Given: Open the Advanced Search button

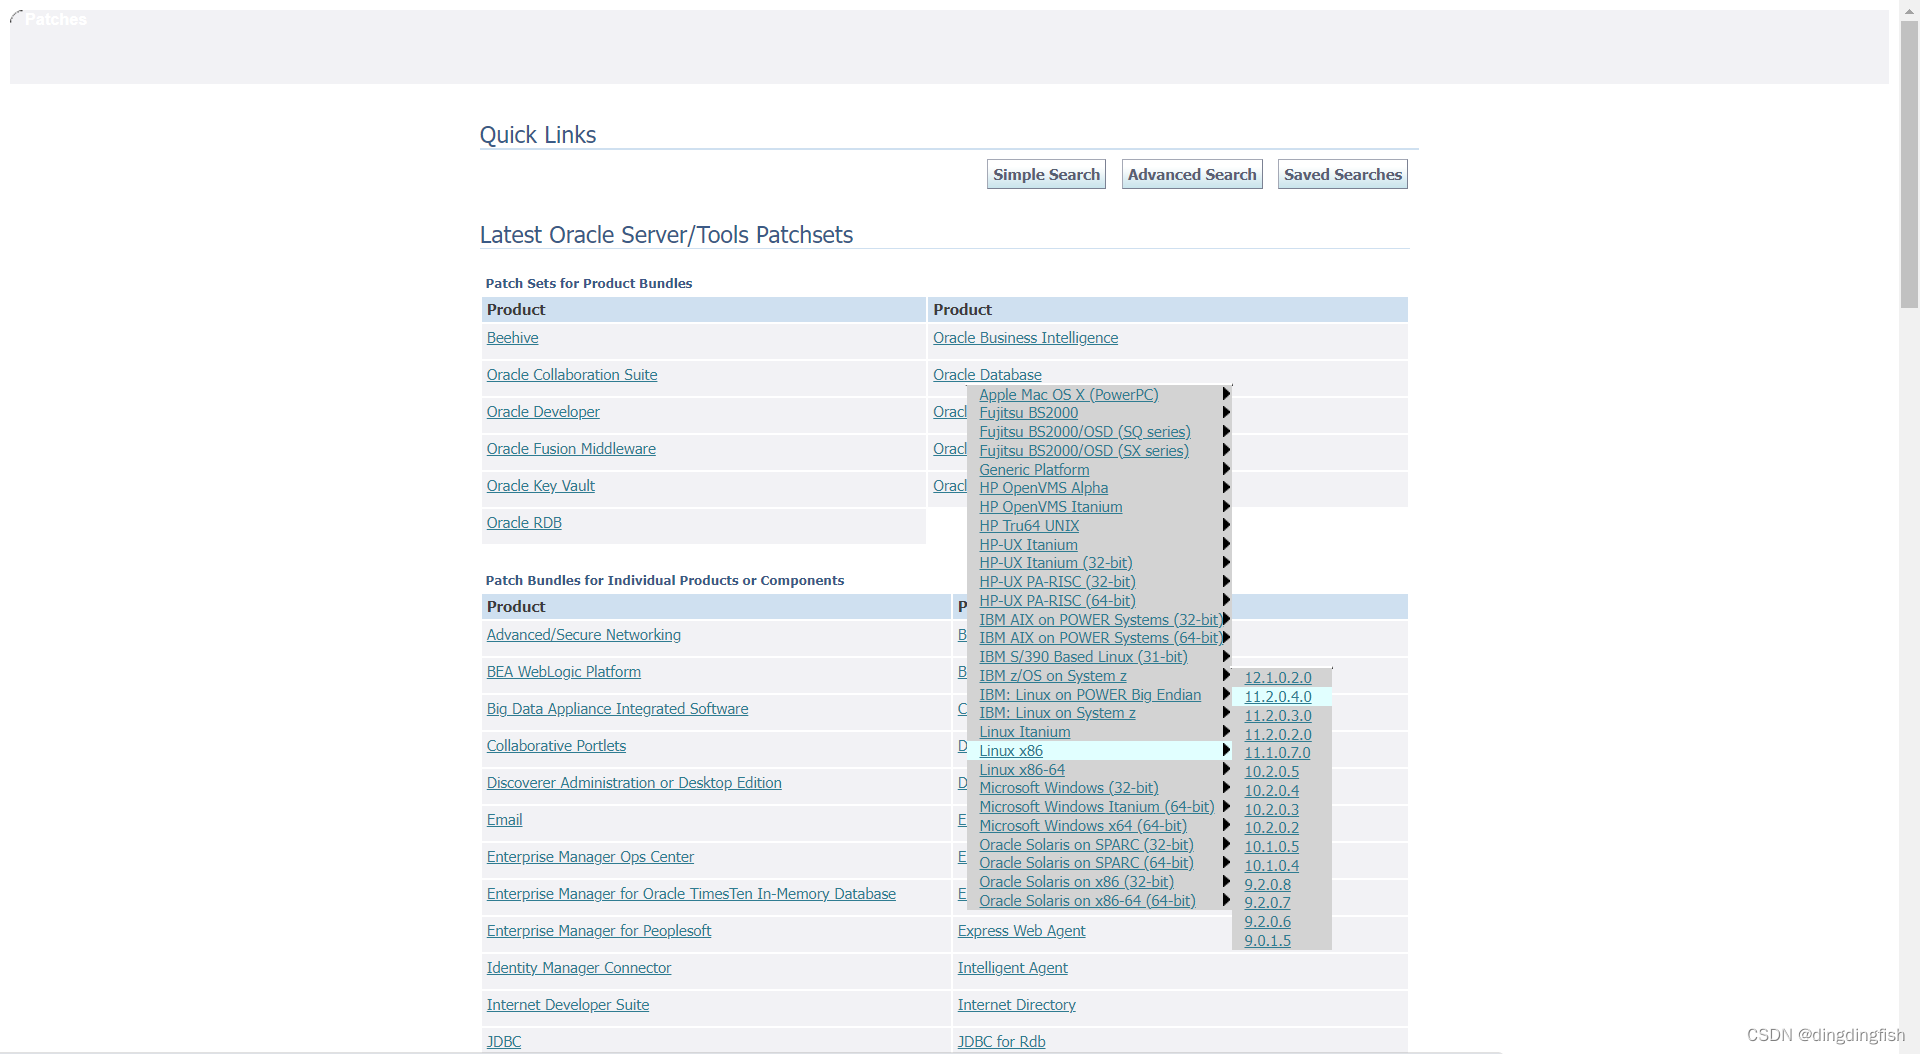Looking at the screenshot, I should (1192, 174).
